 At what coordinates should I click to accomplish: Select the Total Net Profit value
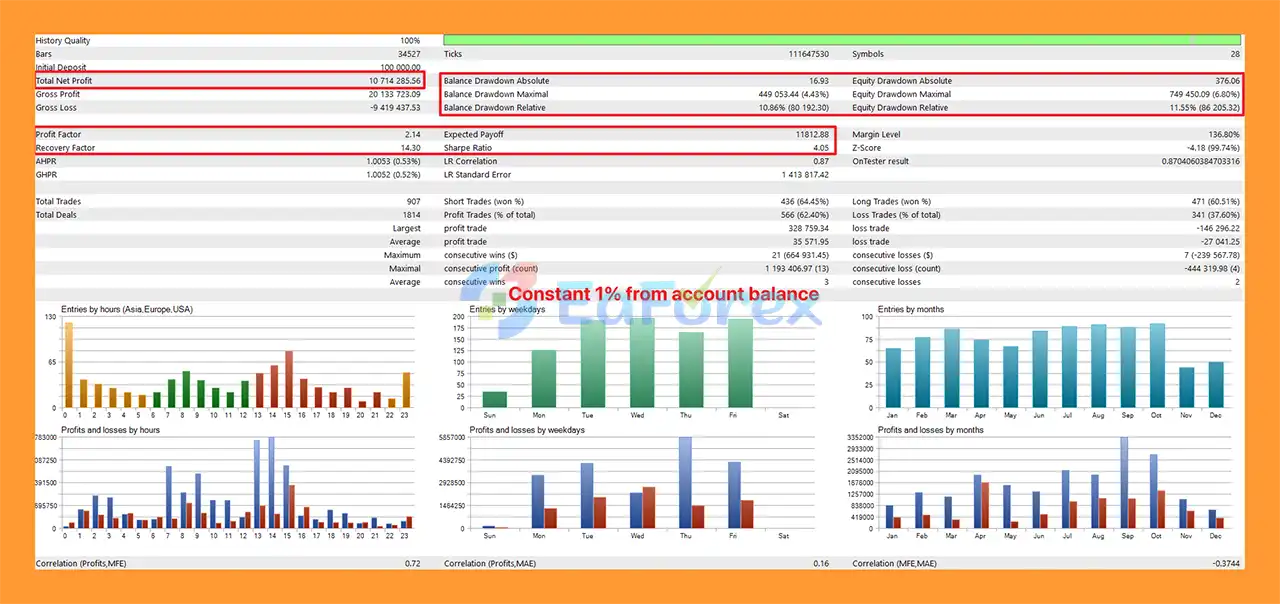click(394, 81)
